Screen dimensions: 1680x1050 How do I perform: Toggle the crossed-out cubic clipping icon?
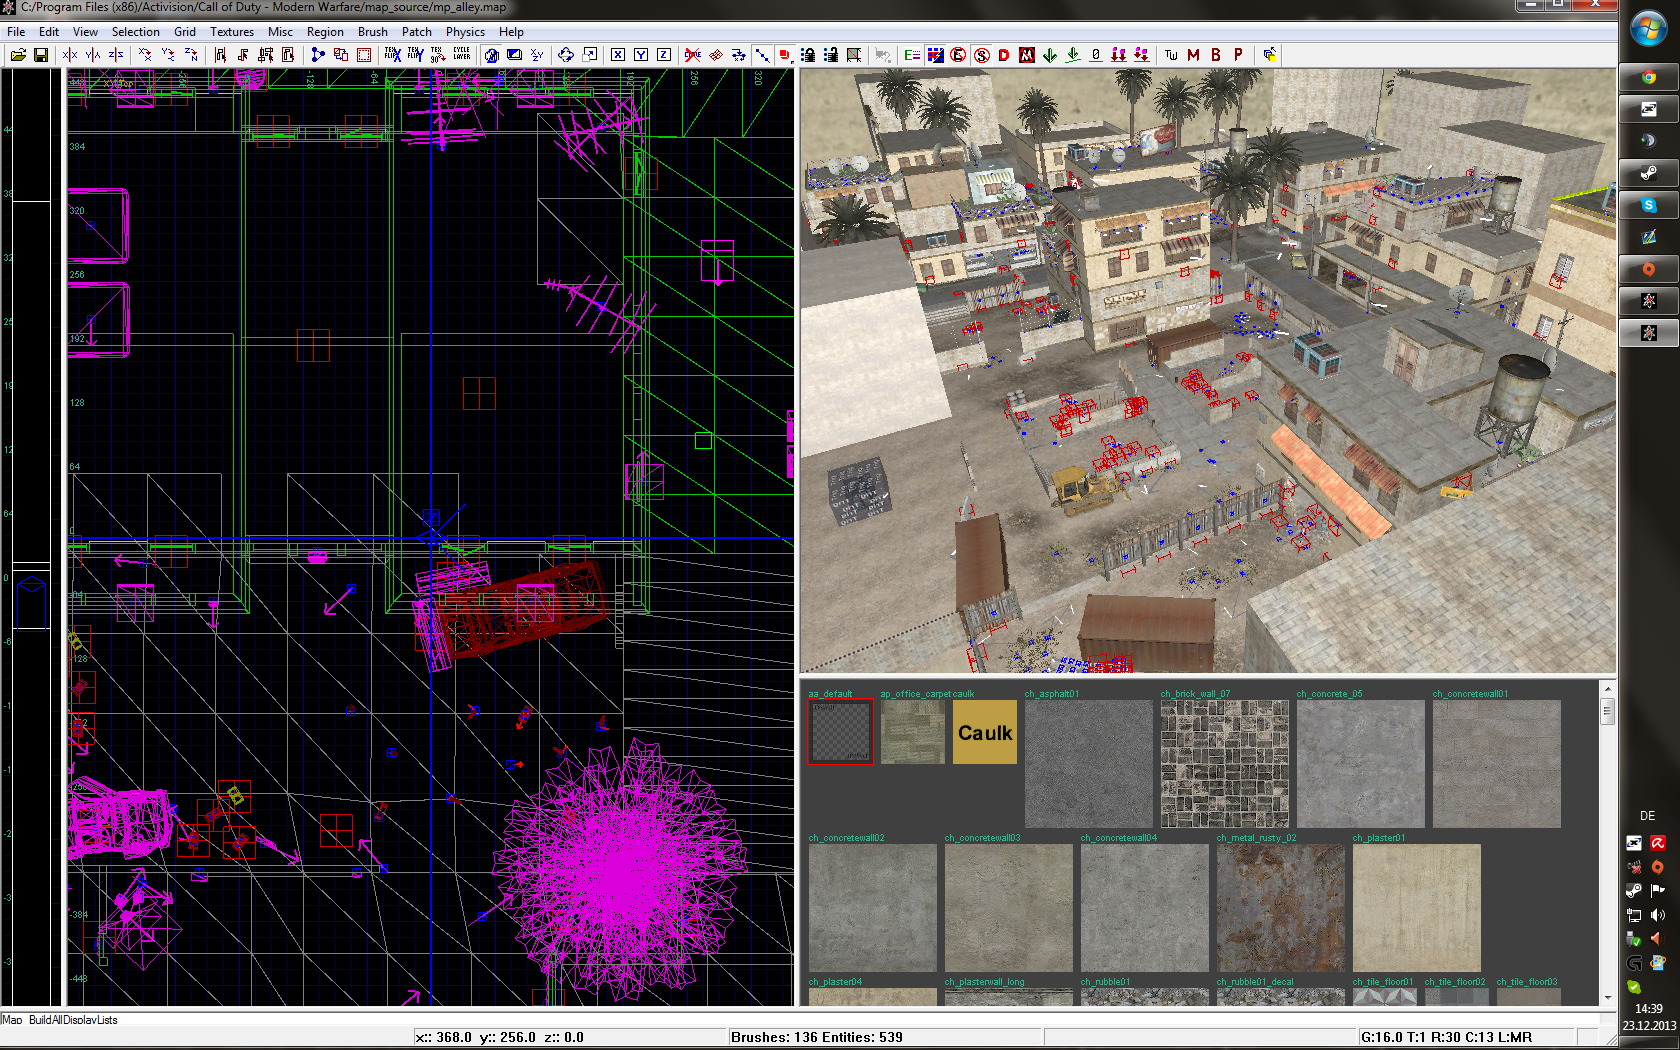tap(692, 55)
